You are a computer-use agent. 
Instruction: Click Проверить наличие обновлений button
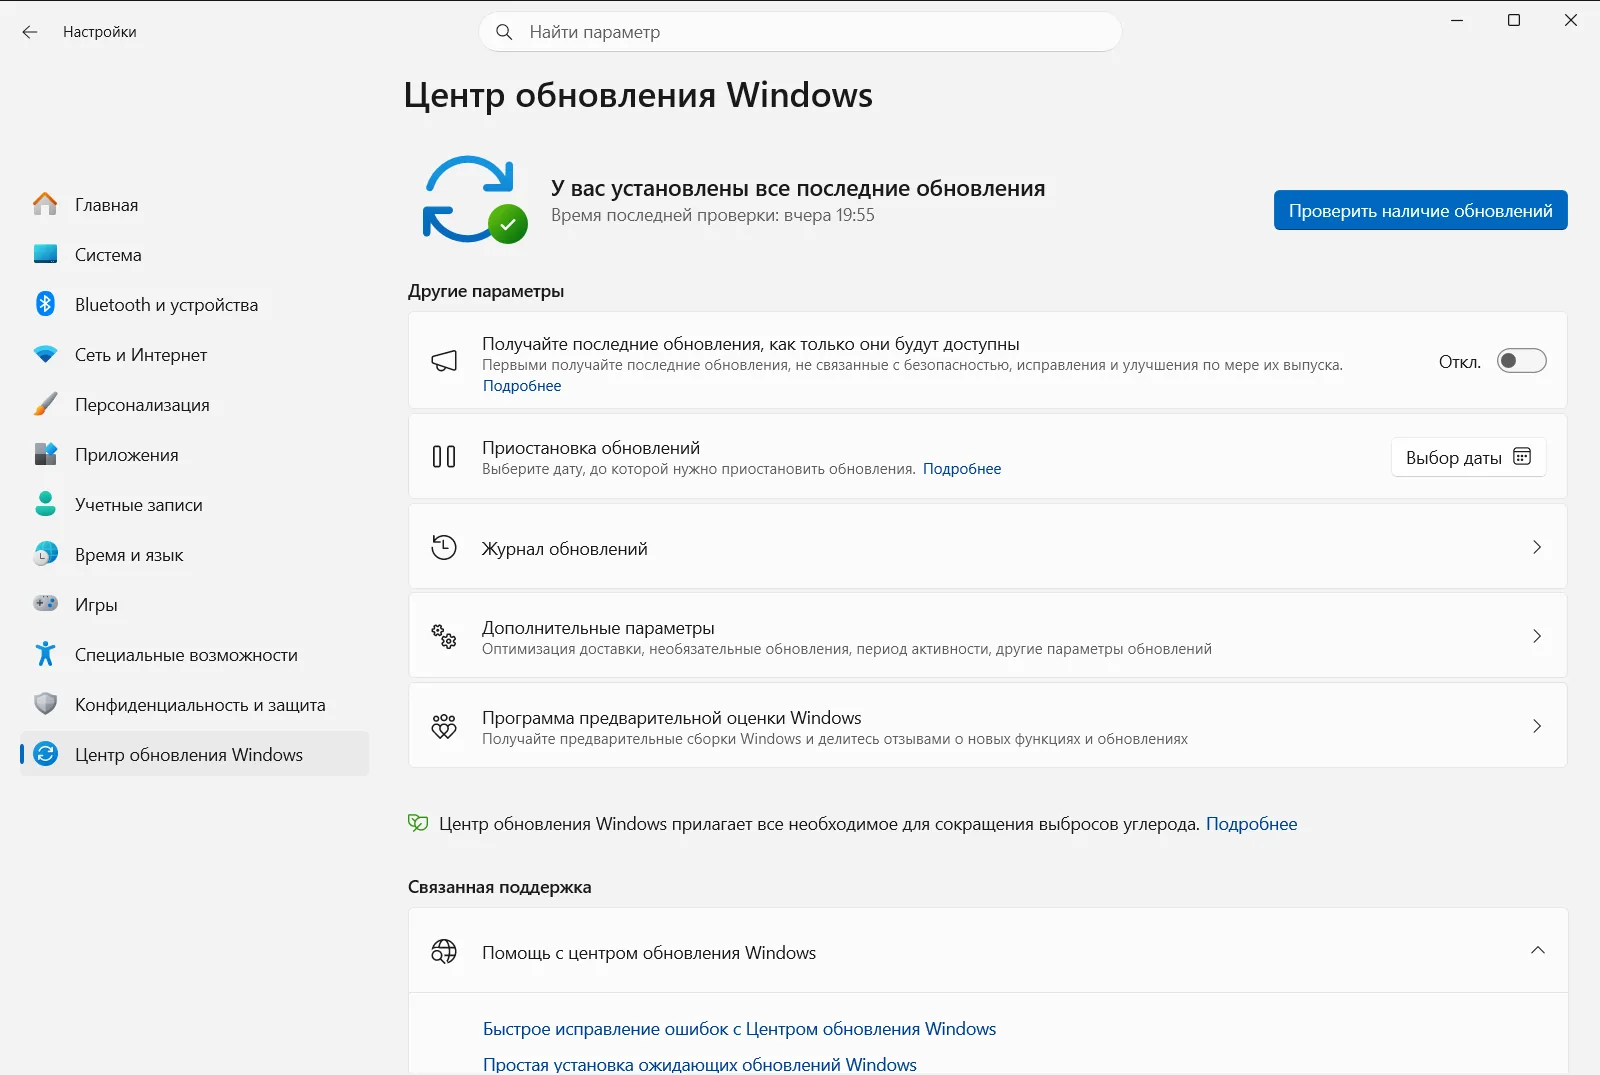point(1420,210)
